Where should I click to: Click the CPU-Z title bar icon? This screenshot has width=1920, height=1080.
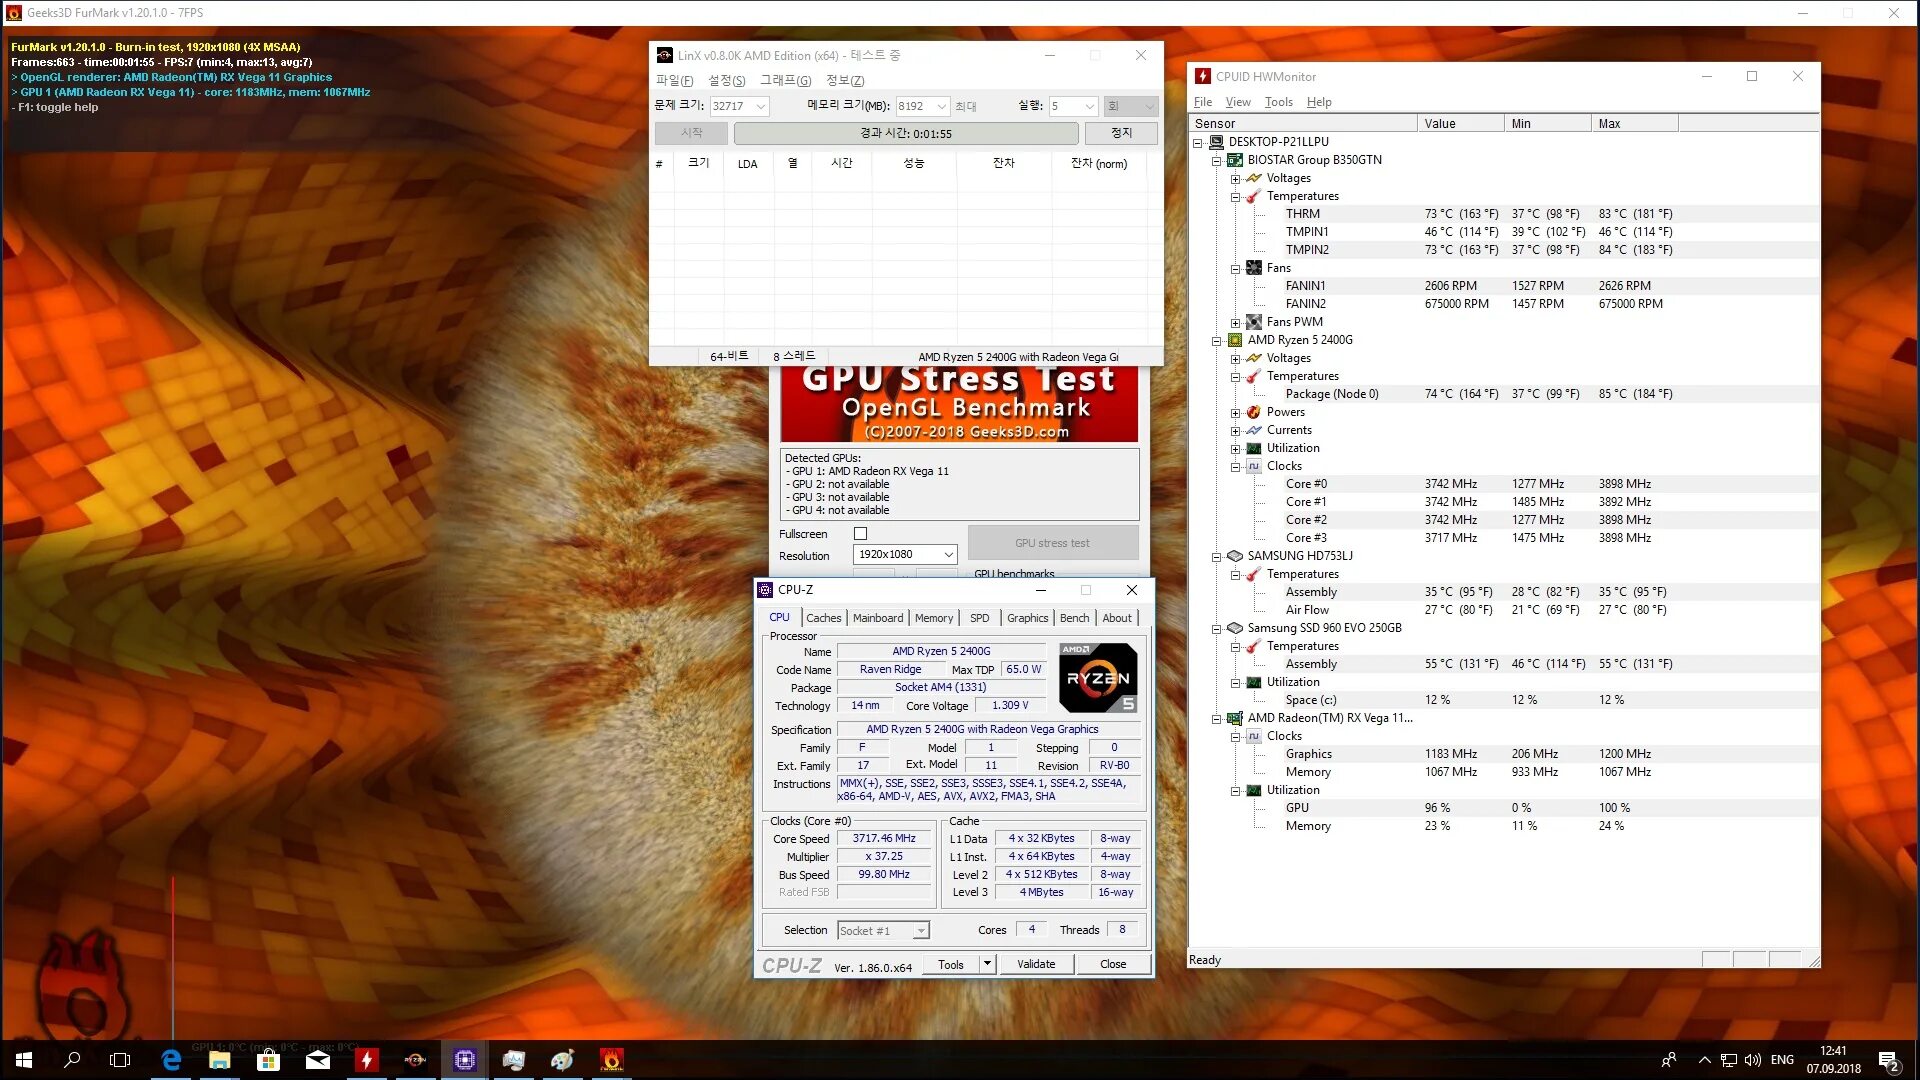(x=765, y=590)
